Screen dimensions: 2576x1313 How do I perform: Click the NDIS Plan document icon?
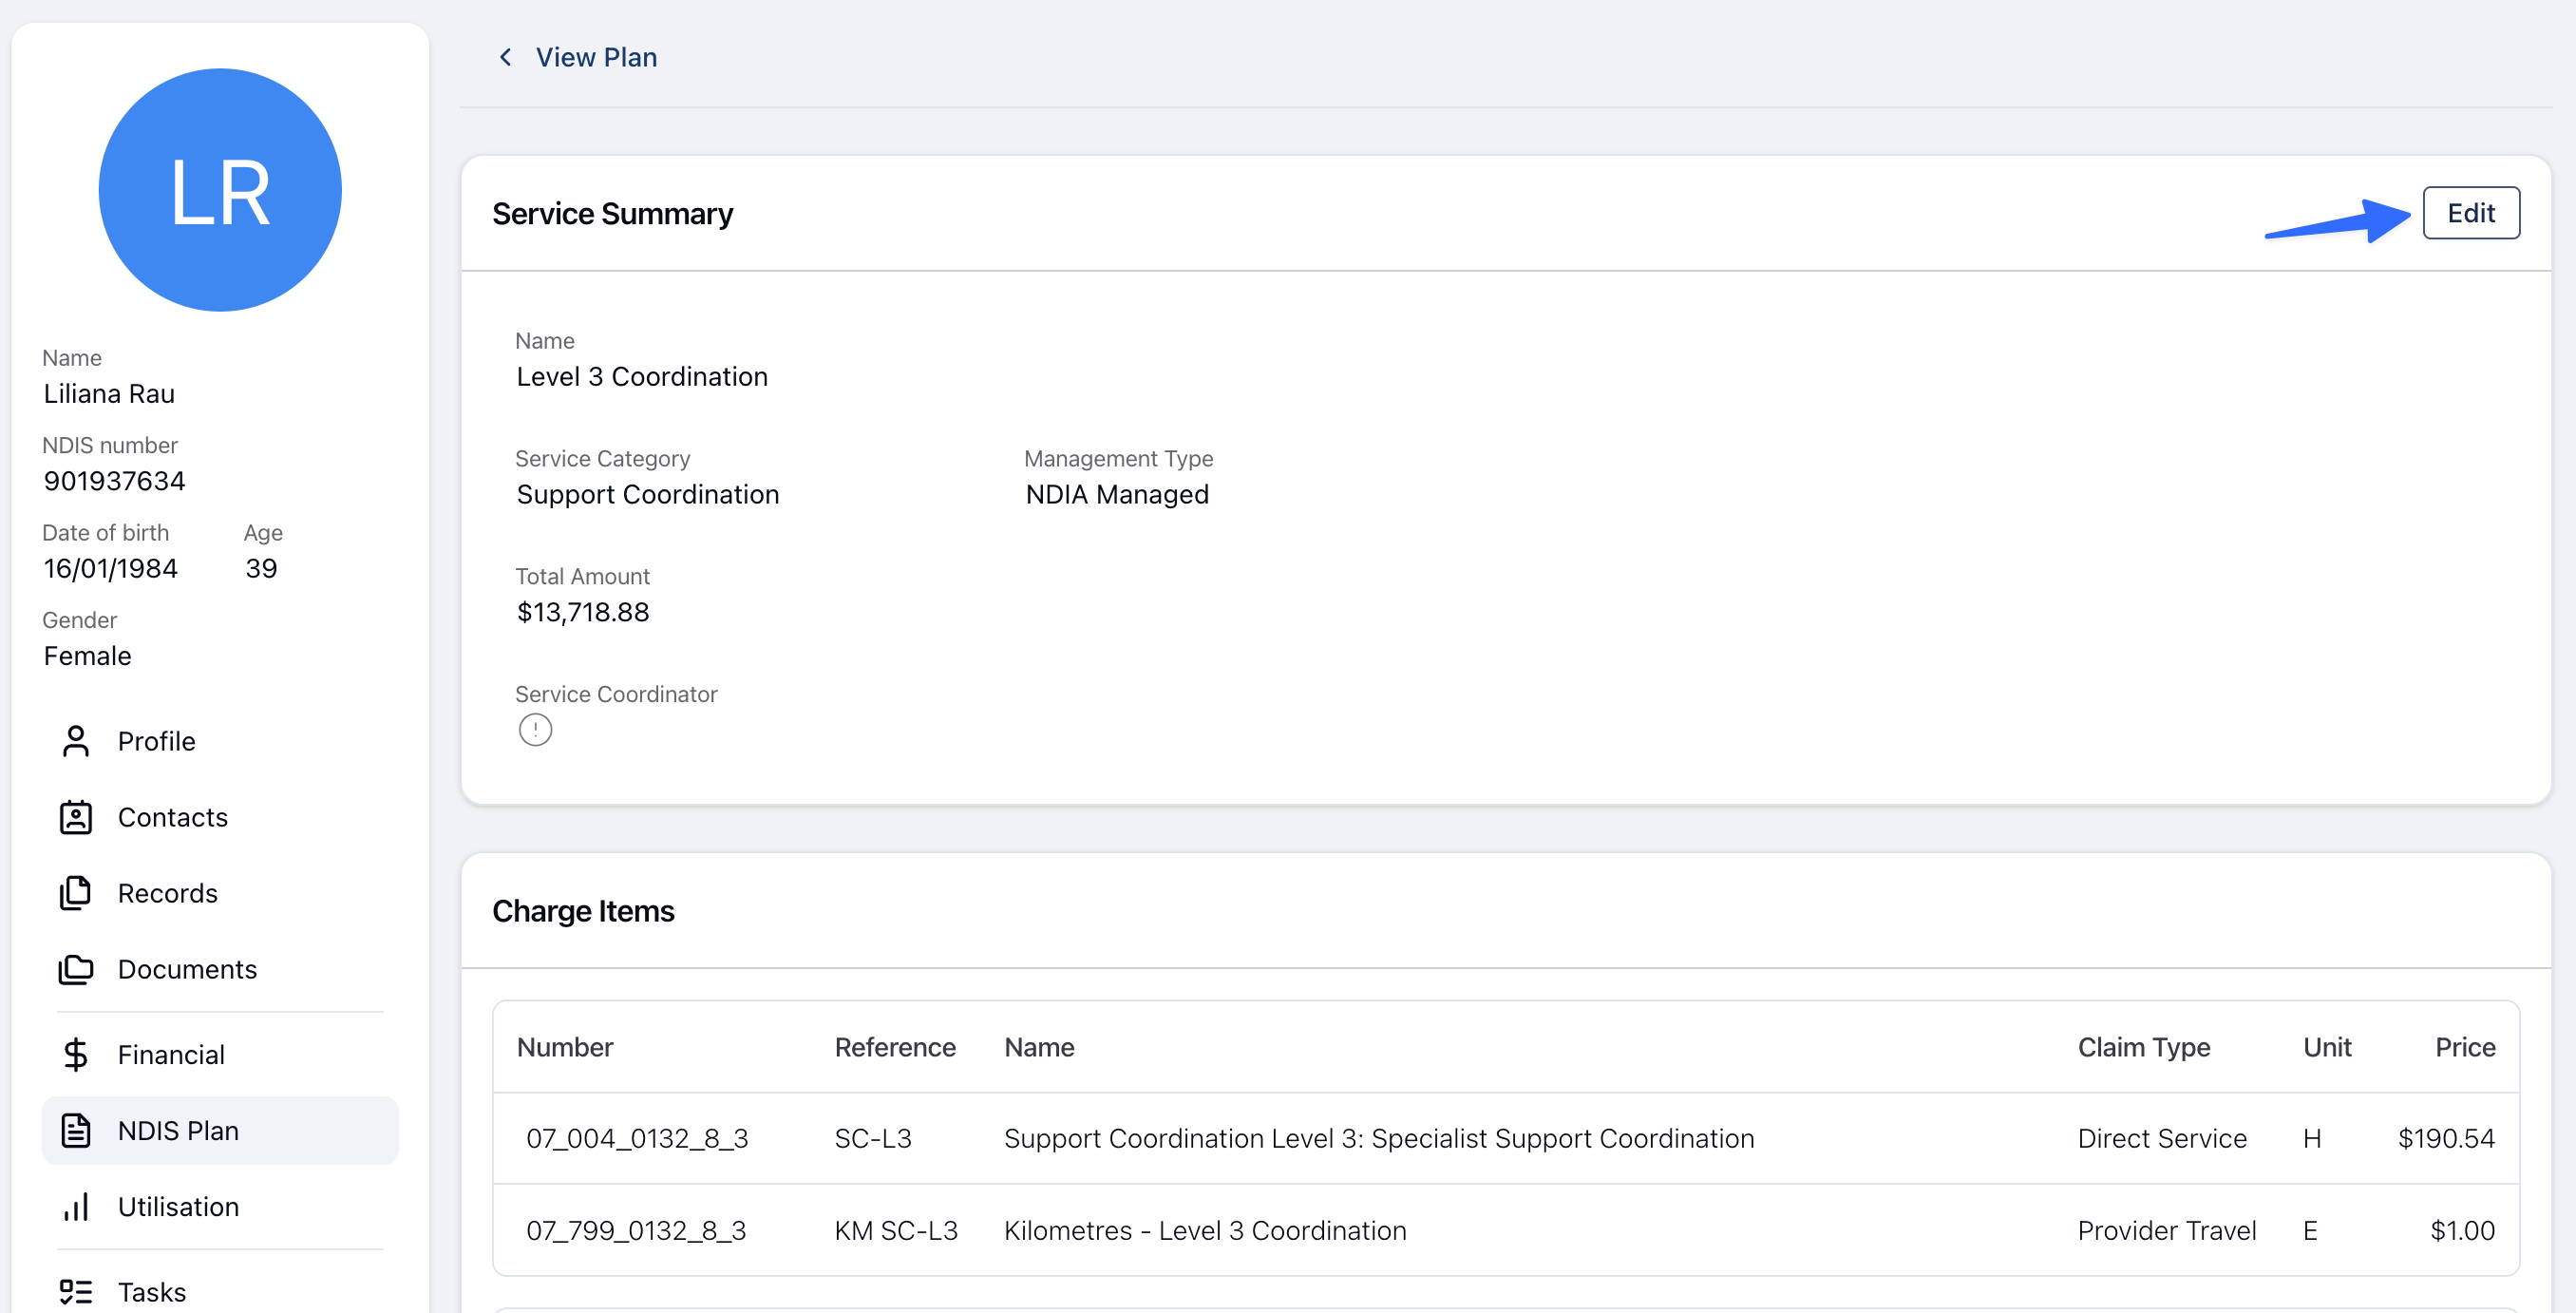76,1130
